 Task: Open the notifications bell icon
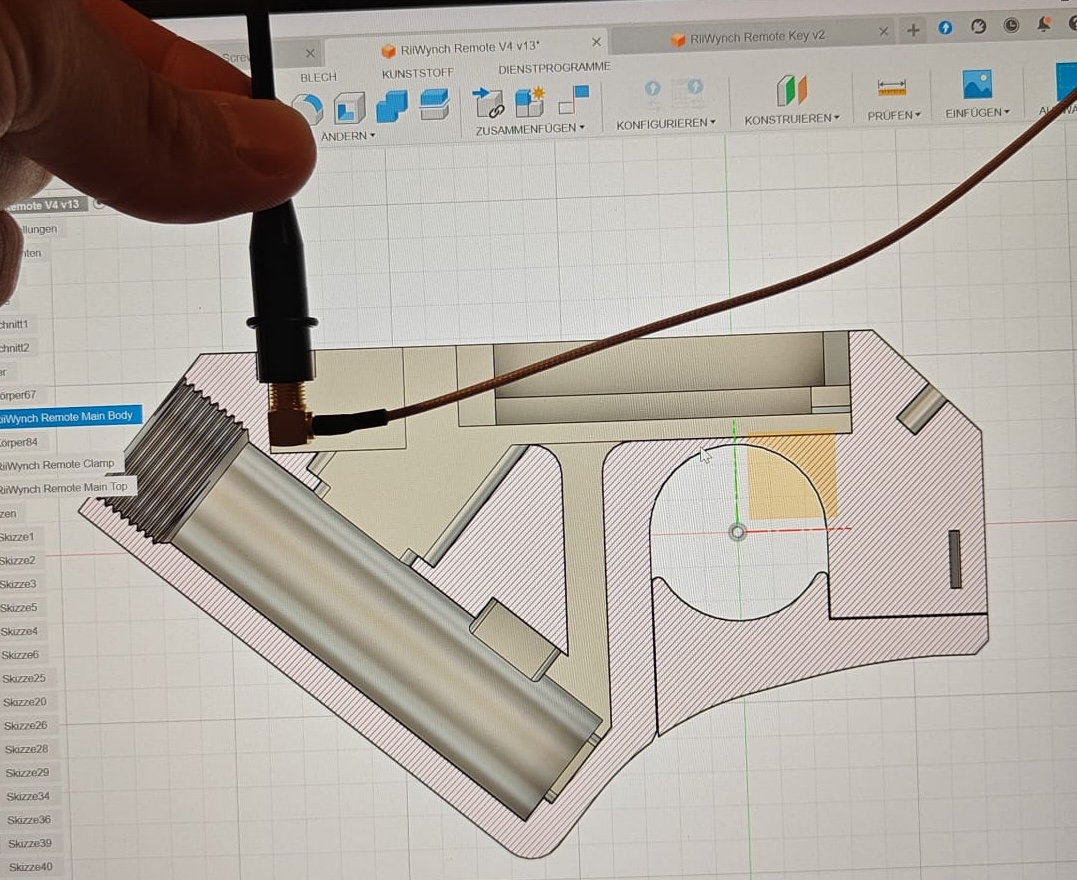[1043, 25]
